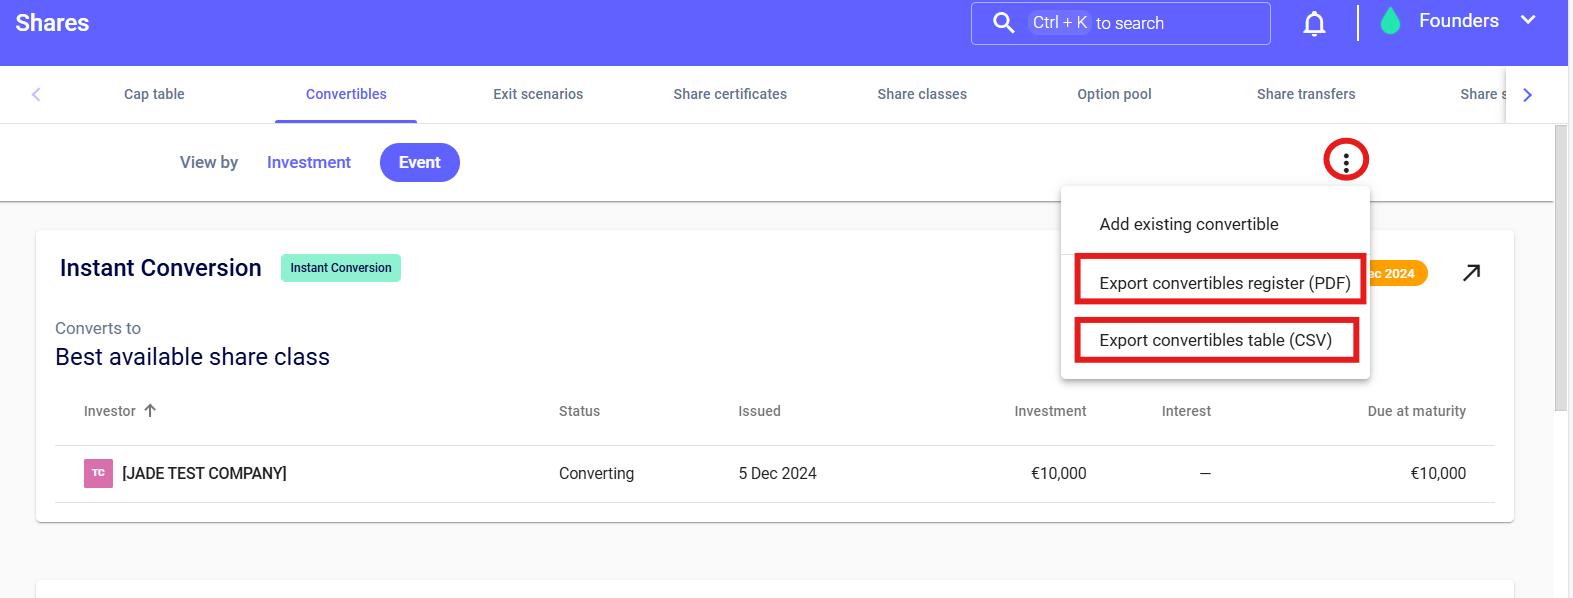The image size is (1573, 598).
Task: Click the search magnifier icon
Action: tap(1003, 23)
